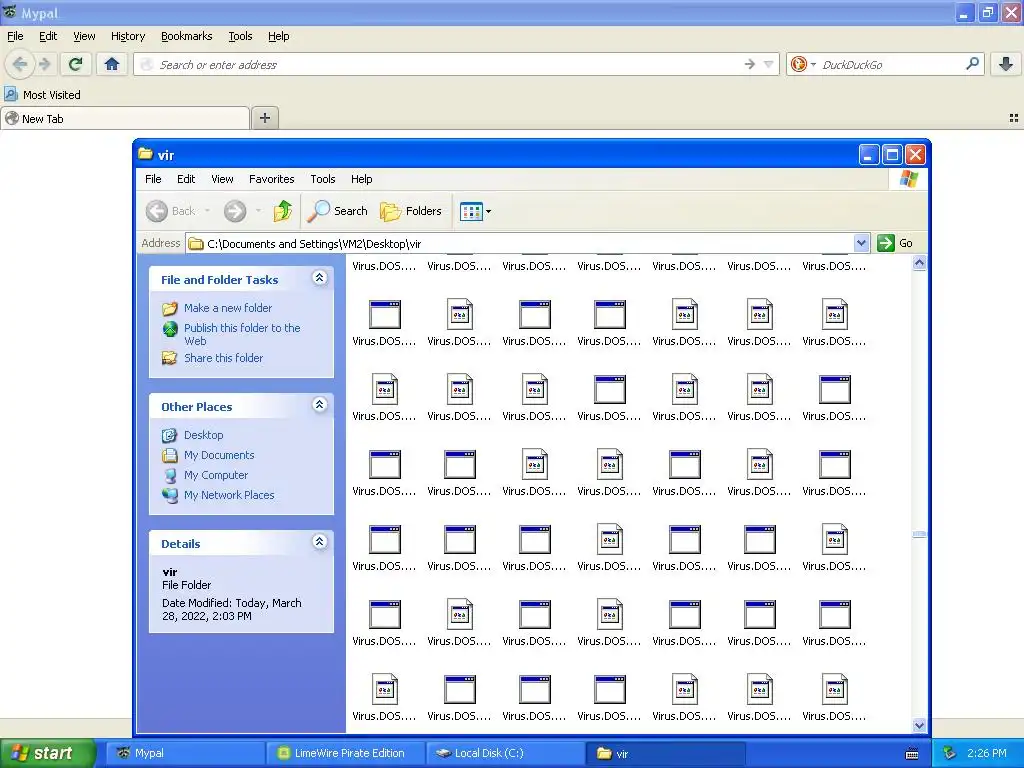Open My Documents in Other Places
Viewport: 1024px width, 768px height.
click(x=219, y=455)
